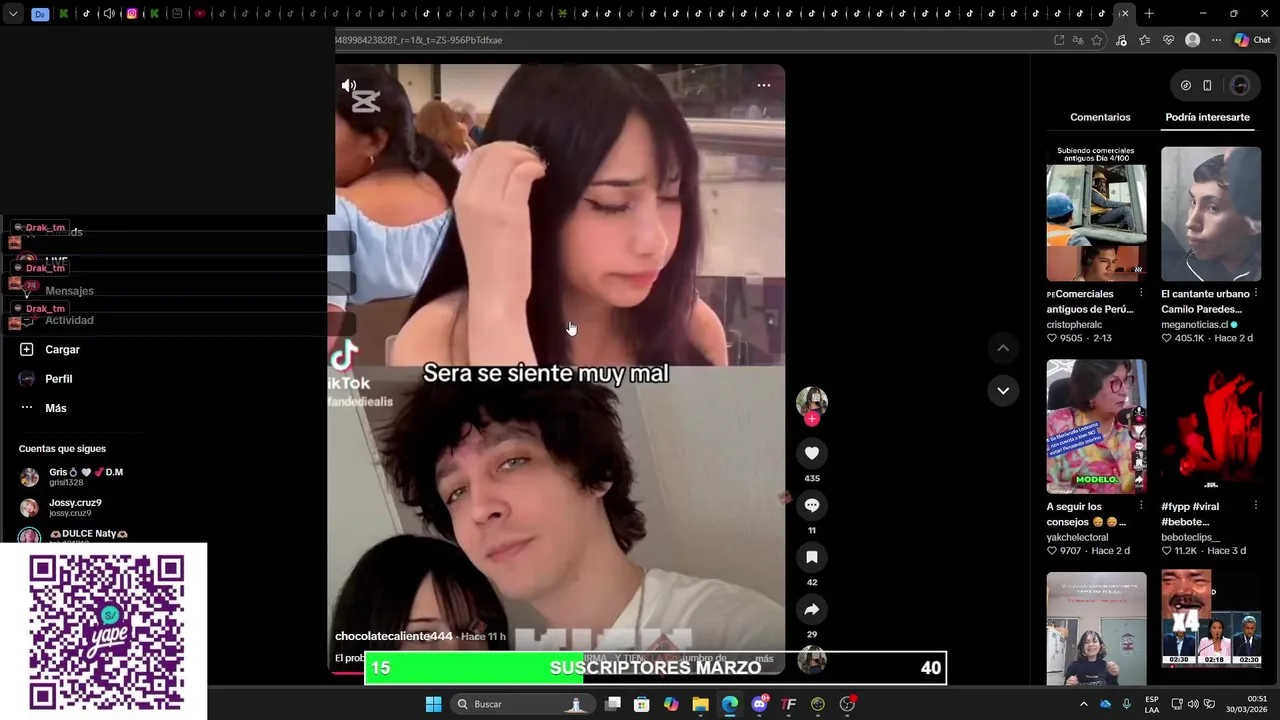Follow creator with the red plus badge
The image size is (1280, 720).
tap(812, 419)
